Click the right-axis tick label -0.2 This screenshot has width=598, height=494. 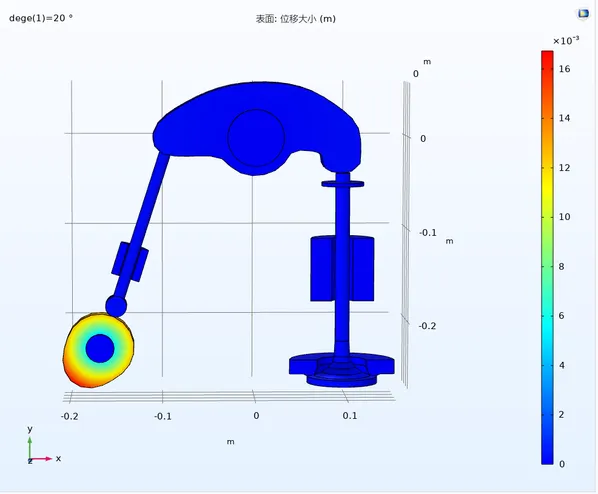pos(427,326)
